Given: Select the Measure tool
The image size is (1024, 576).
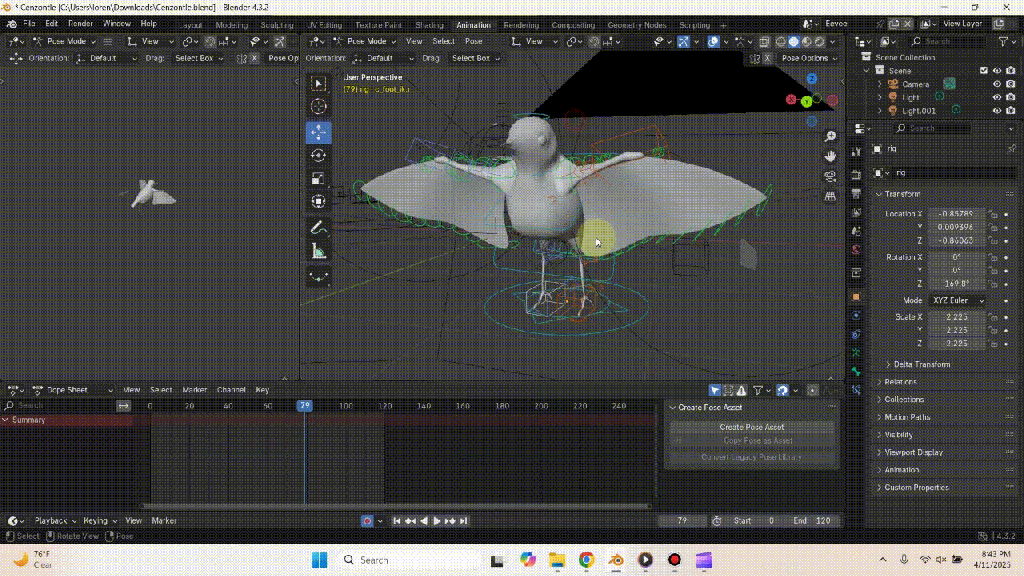Looking at the screenshot, I should 319,251.
